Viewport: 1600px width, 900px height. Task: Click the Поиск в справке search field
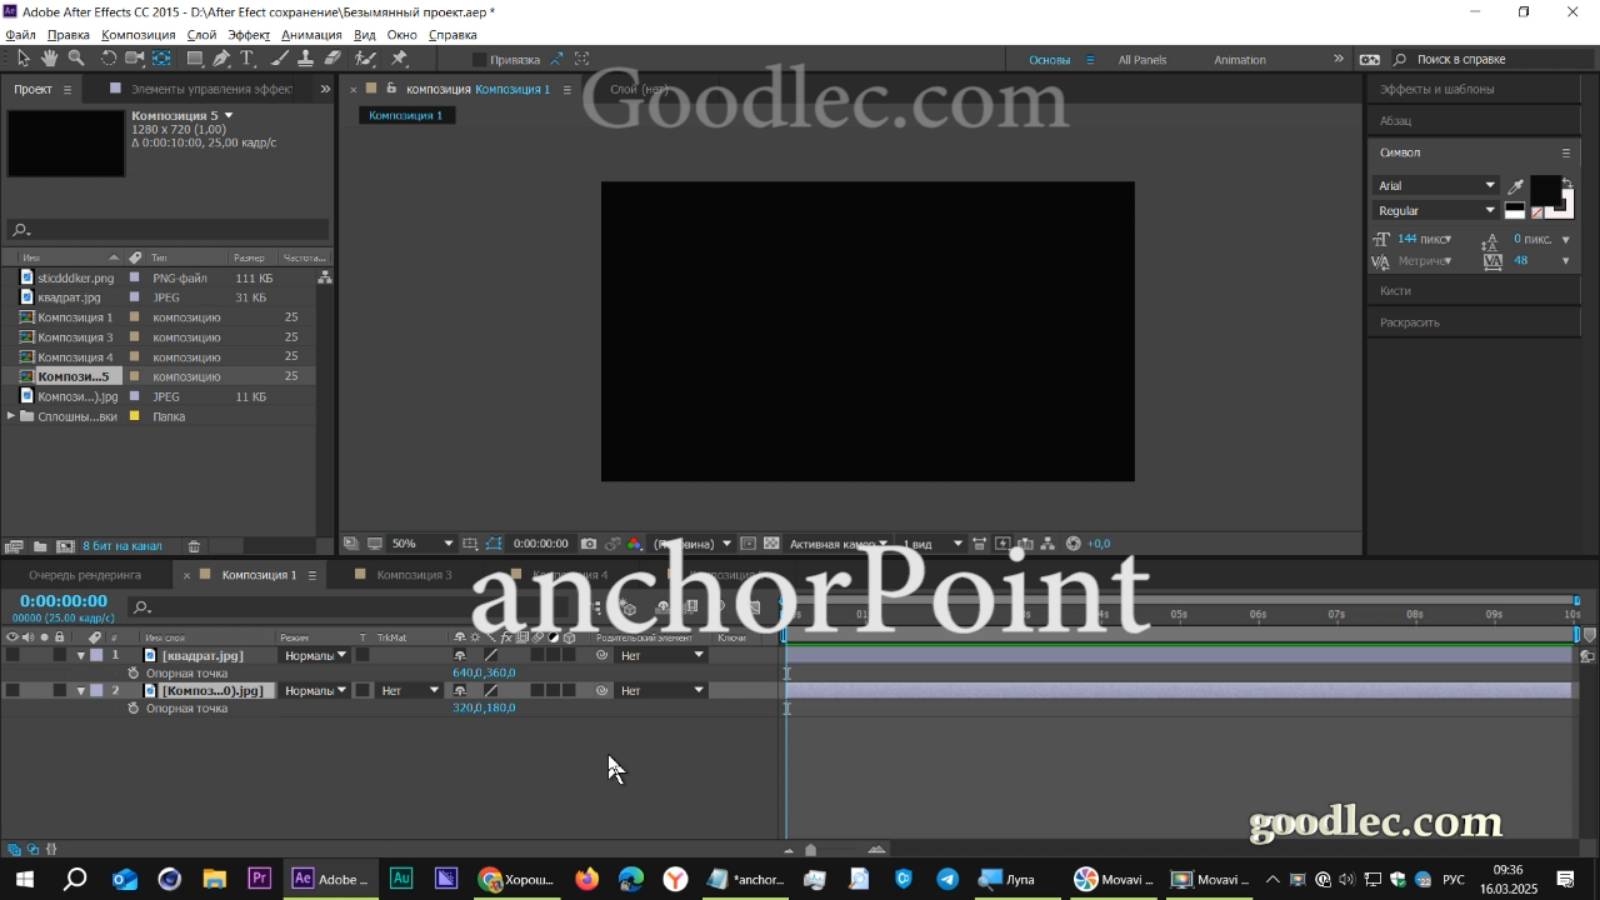1490,60
